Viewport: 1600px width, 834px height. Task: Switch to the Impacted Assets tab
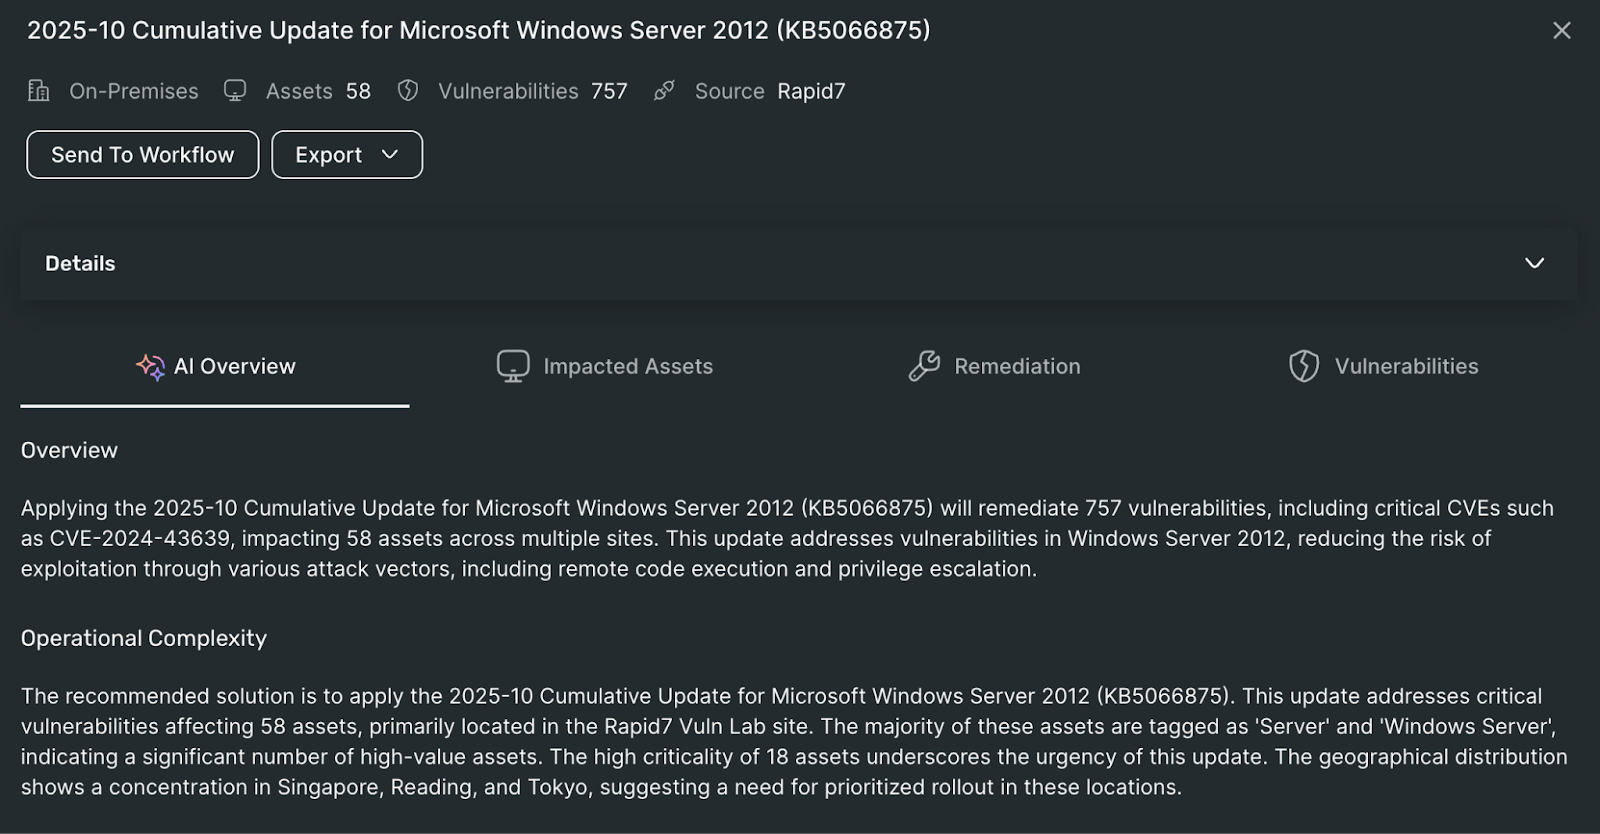pos(627,366)
